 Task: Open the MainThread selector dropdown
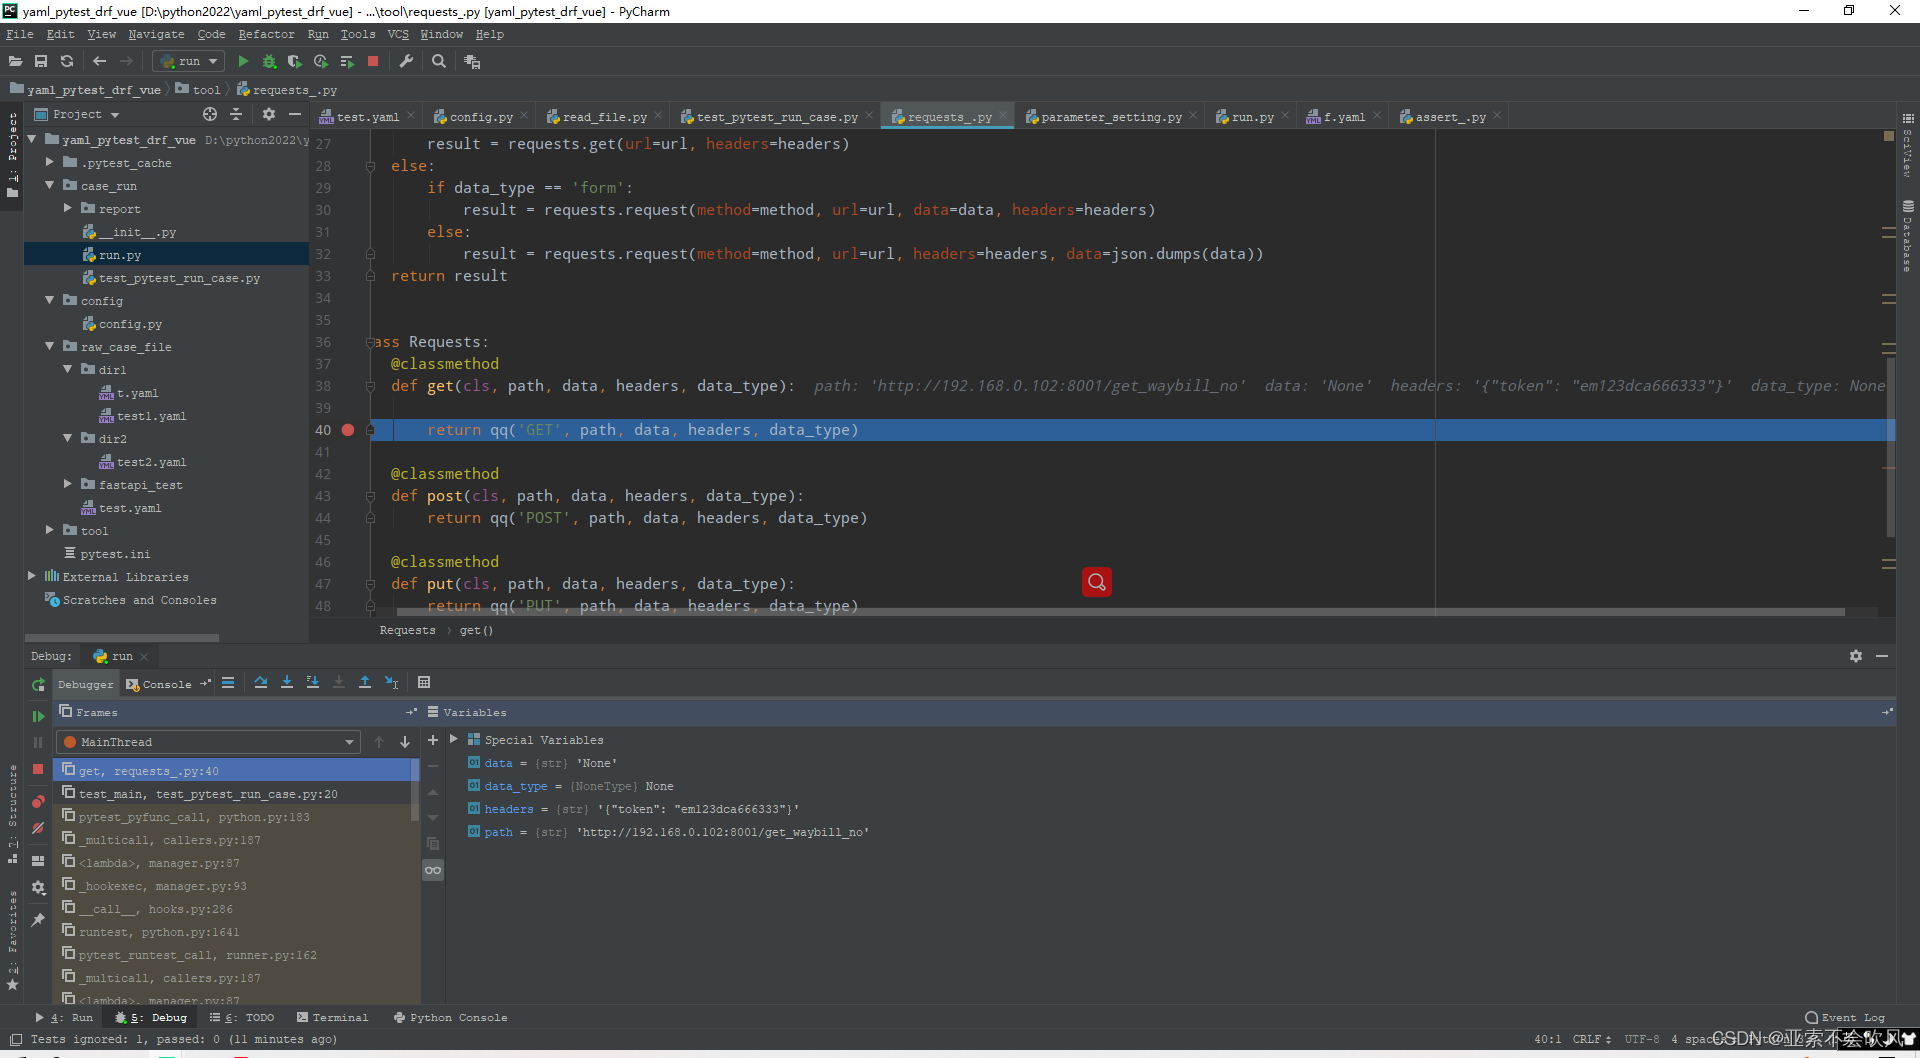[x=209, y=742]
